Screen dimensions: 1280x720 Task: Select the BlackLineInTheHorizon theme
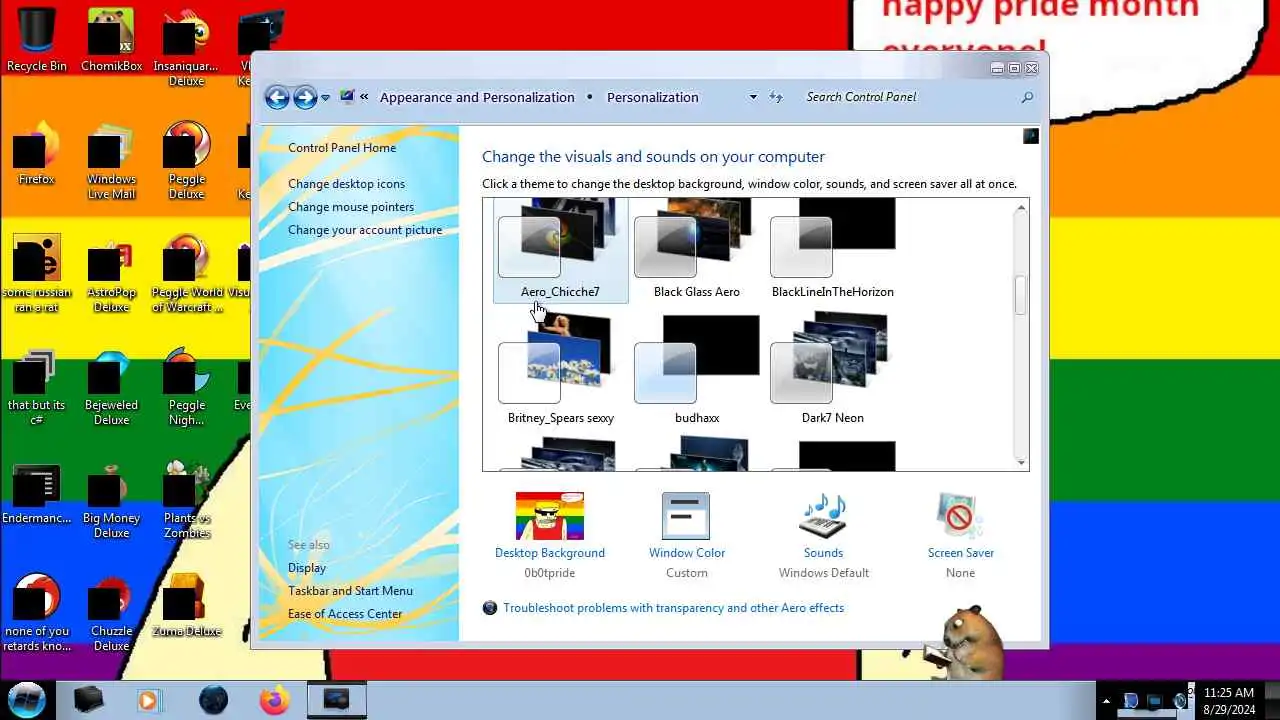(x=832, y=250)
